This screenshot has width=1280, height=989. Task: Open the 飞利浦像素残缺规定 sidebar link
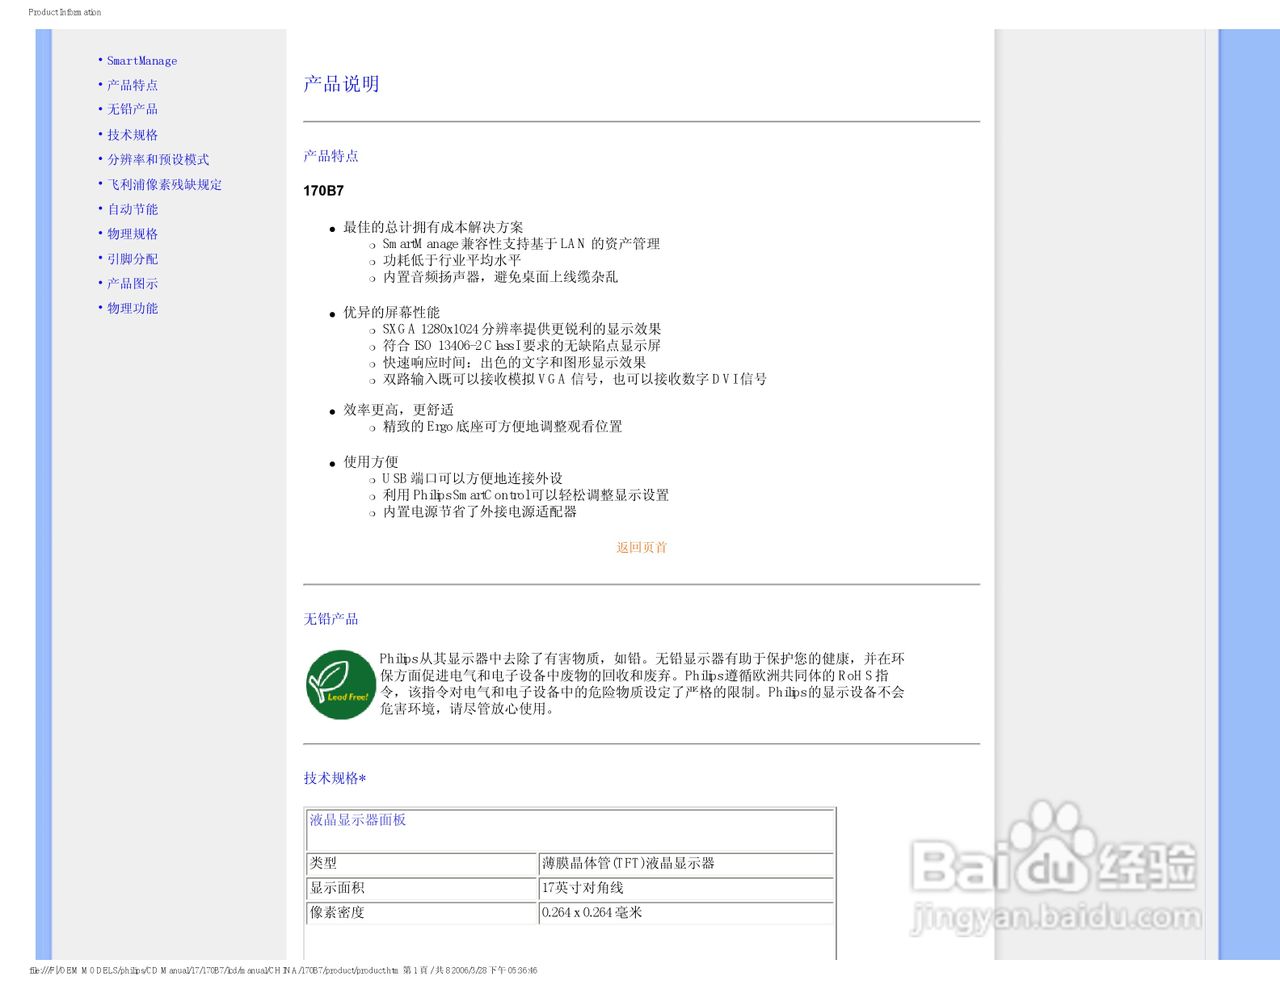(x=165, y=185)
